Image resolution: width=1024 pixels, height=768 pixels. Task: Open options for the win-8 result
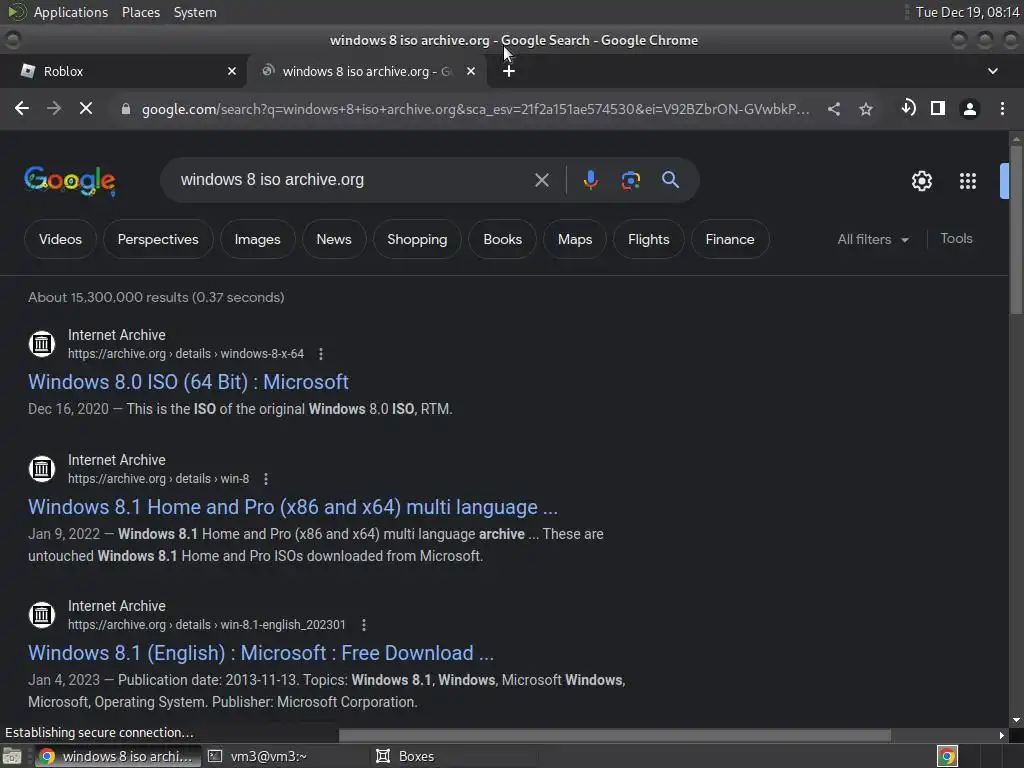(266, 479)
